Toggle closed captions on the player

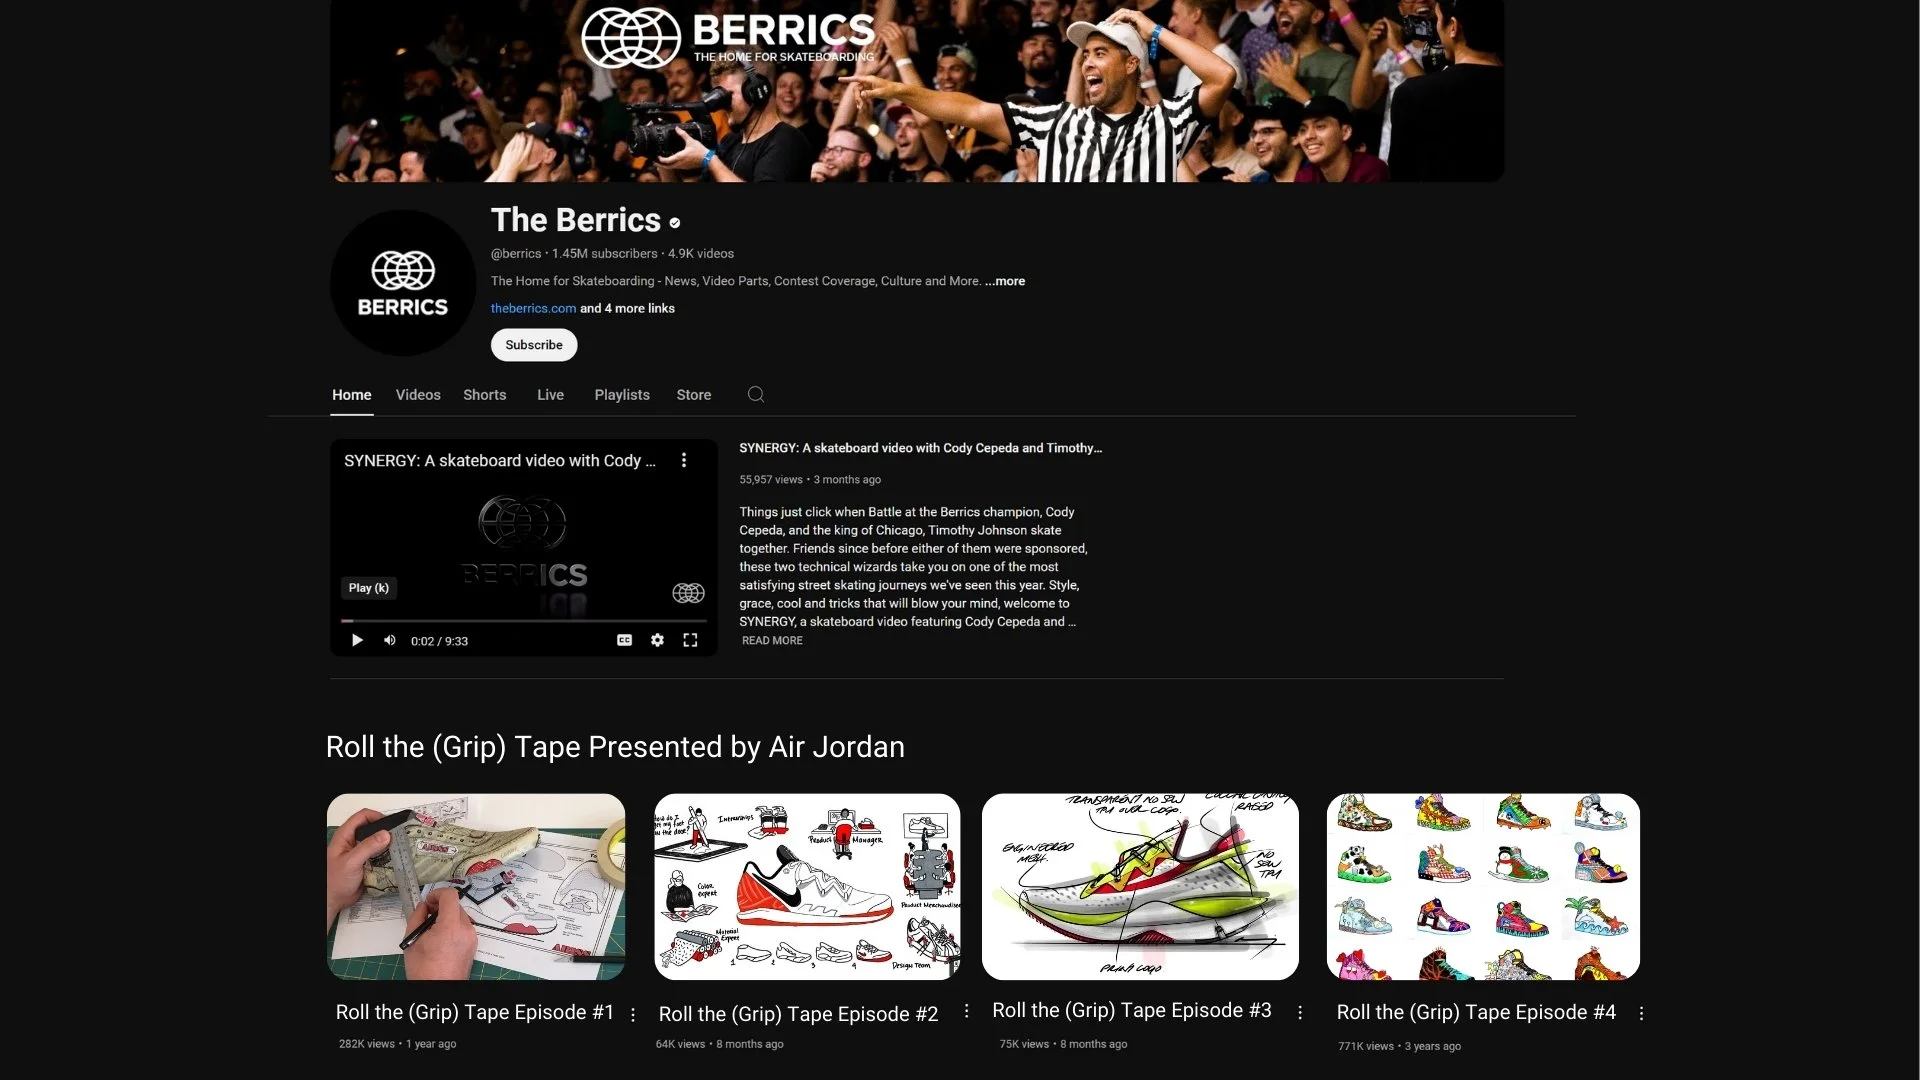point(624,640)
